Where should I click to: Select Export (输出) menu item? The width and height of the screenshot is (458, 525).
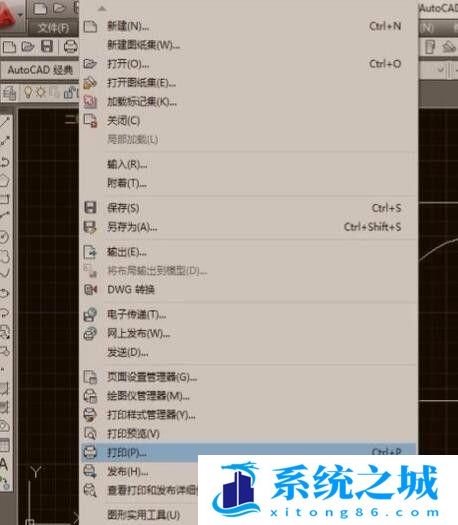[x=248, y=252]
